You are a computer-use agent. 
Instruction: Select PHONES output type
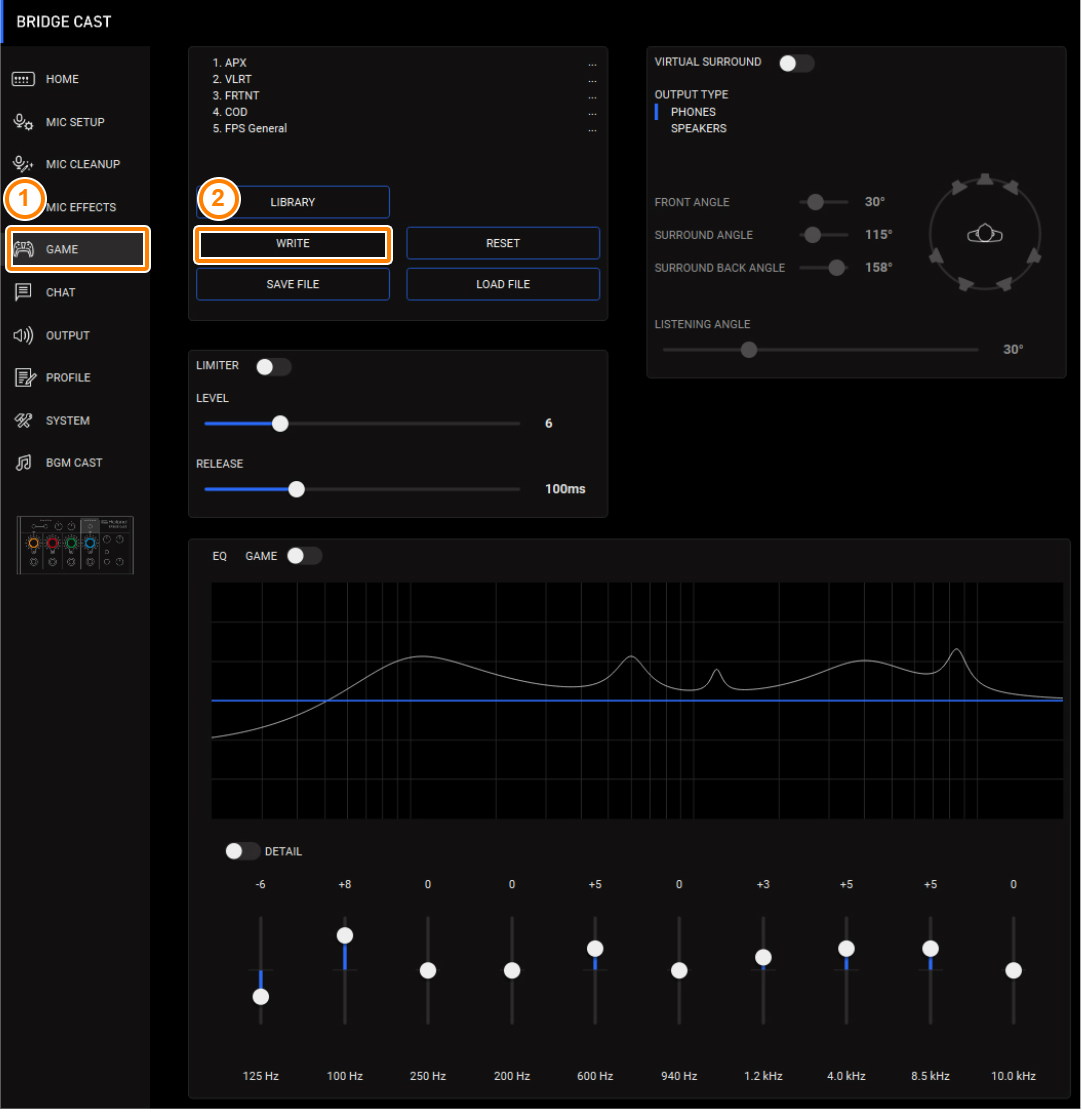point(693,112)
